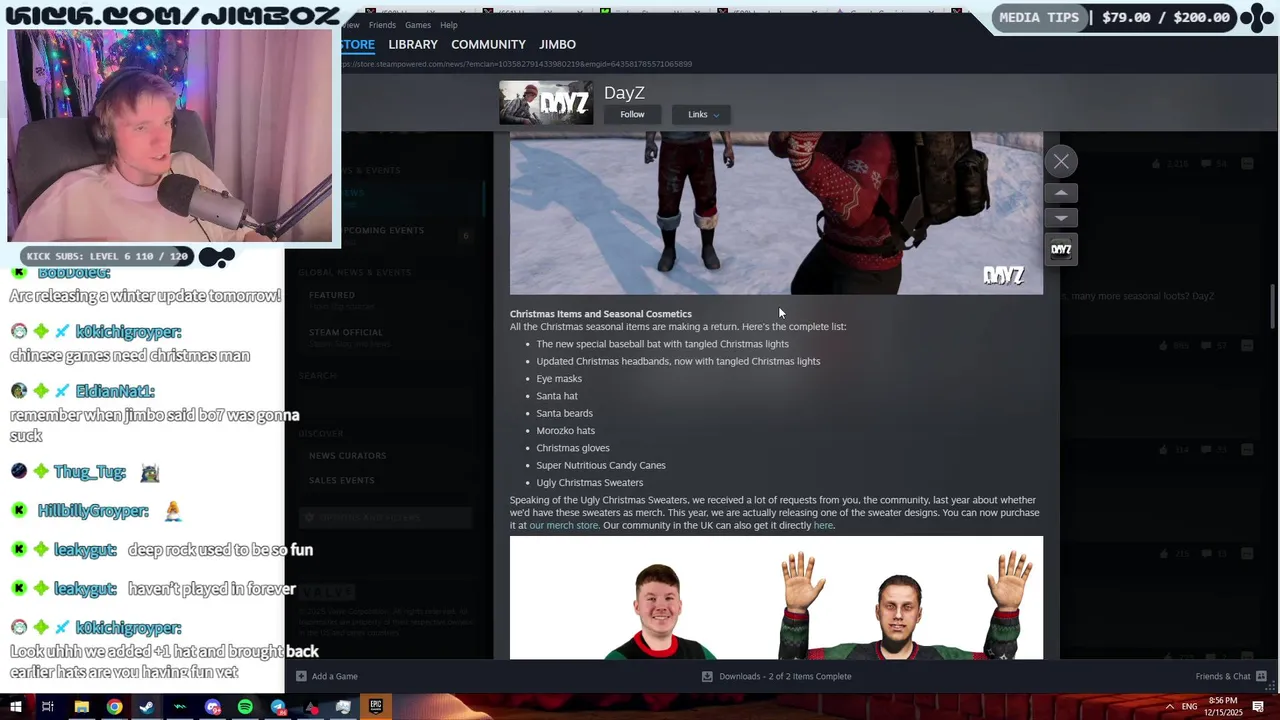Open 'Downloads - 2 of 2 Items Complete'
The width and height of the screenshot is (1280, 720).
tap(785, 676)
